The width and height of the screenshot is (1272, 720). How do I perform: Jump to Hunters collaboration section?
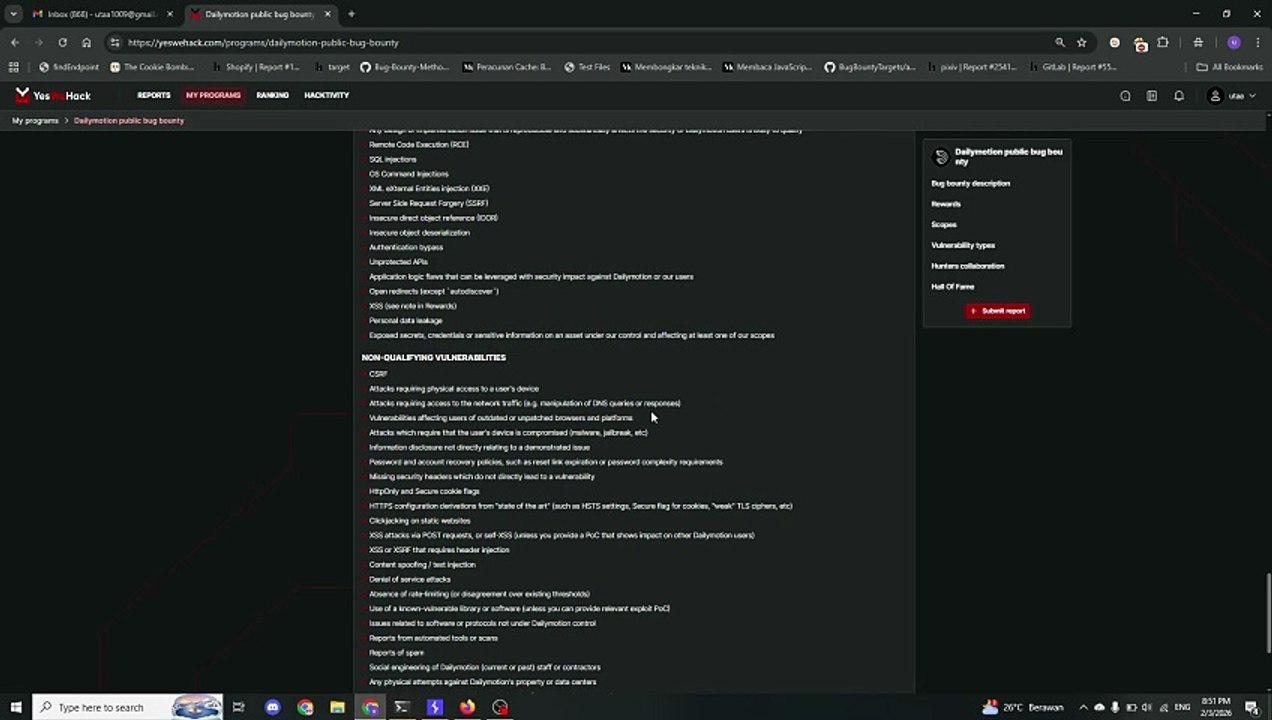[967, 266]
